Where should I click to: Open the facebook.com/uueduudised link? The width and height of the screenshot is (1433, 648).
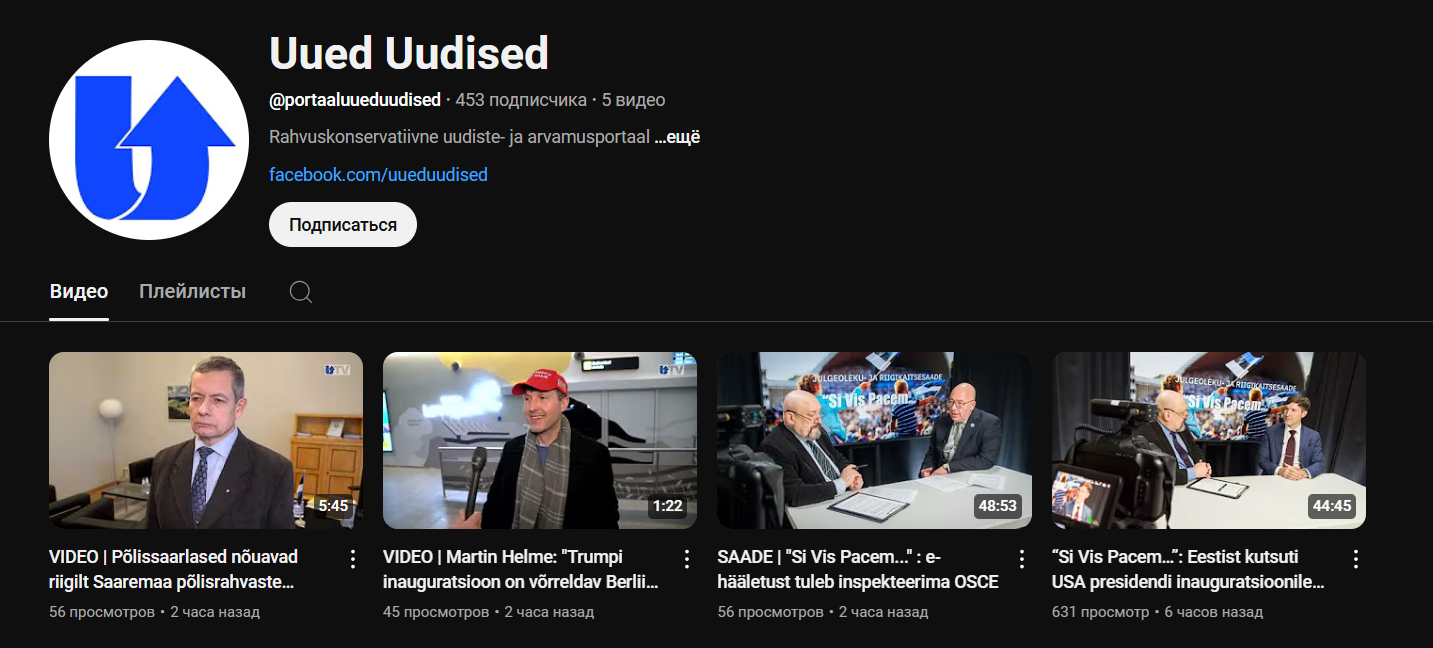coord(378,175)
